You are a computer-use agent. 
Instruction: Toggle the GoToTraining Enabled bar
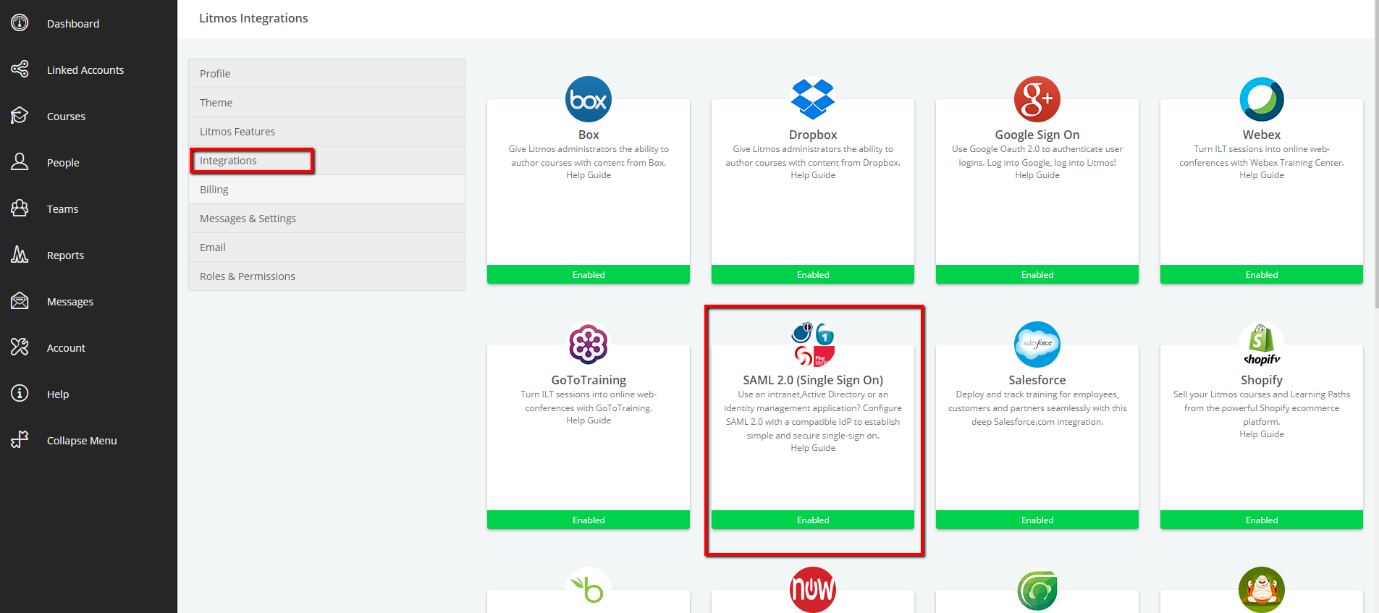588,520
